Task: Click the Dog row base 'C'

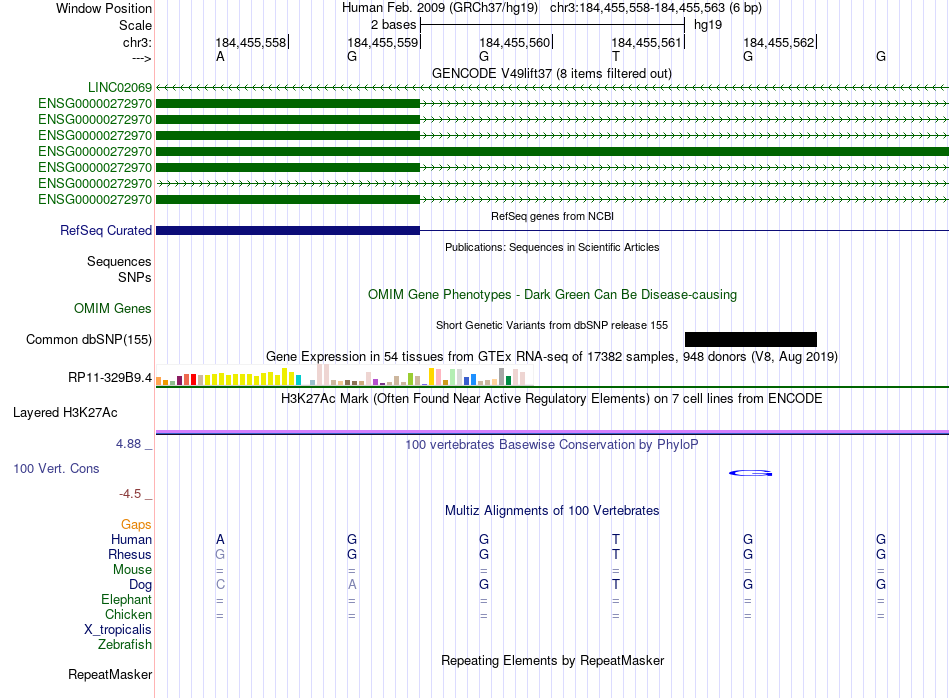Action: pos(220,585)
